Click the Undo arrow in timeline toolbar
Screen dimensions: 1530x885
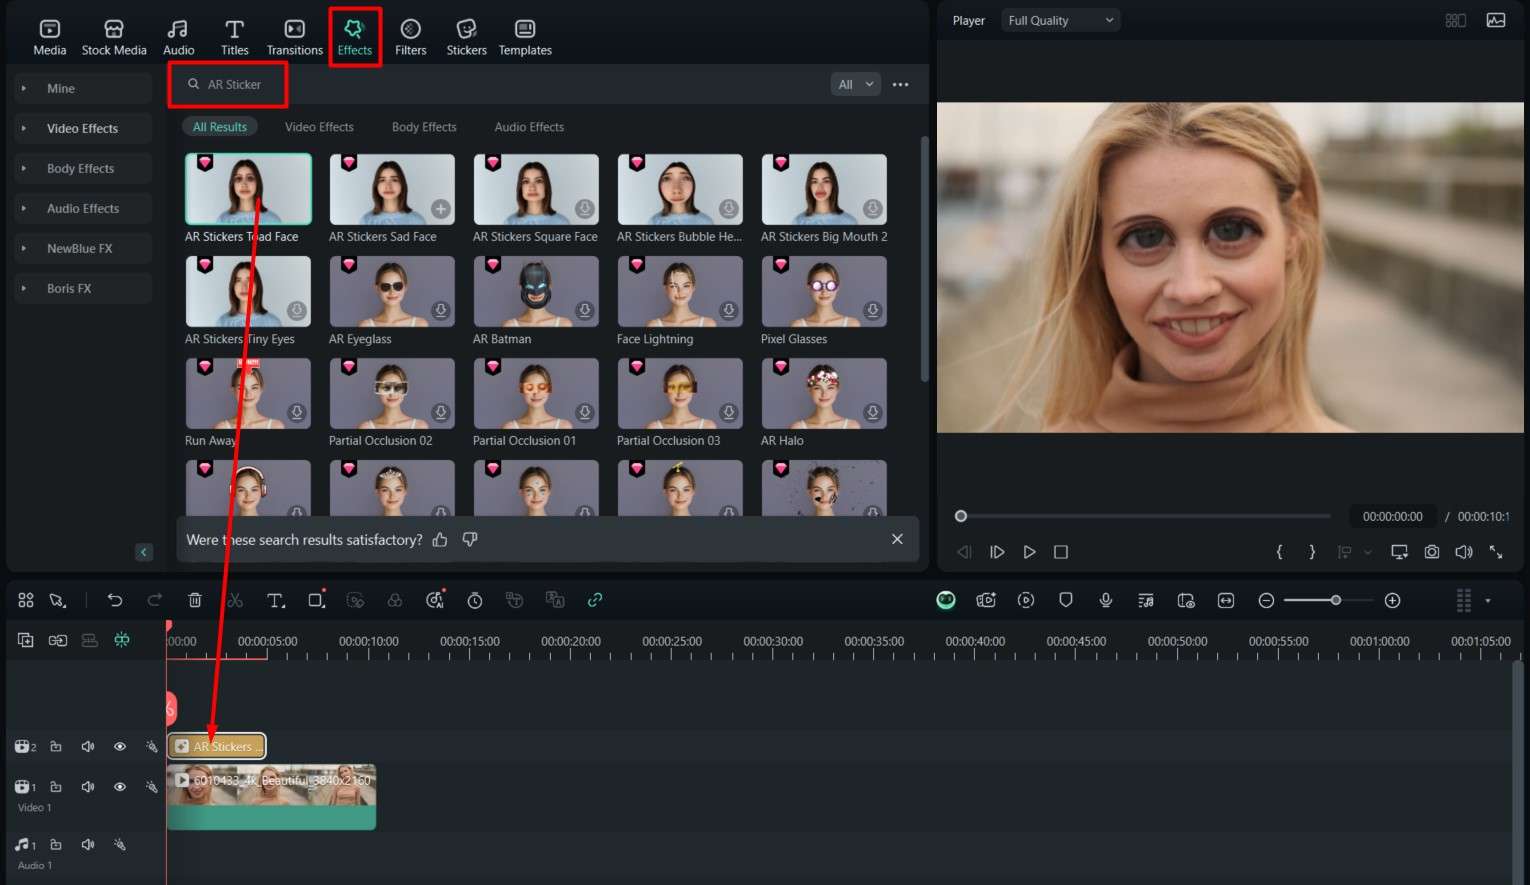pos(115,600)
